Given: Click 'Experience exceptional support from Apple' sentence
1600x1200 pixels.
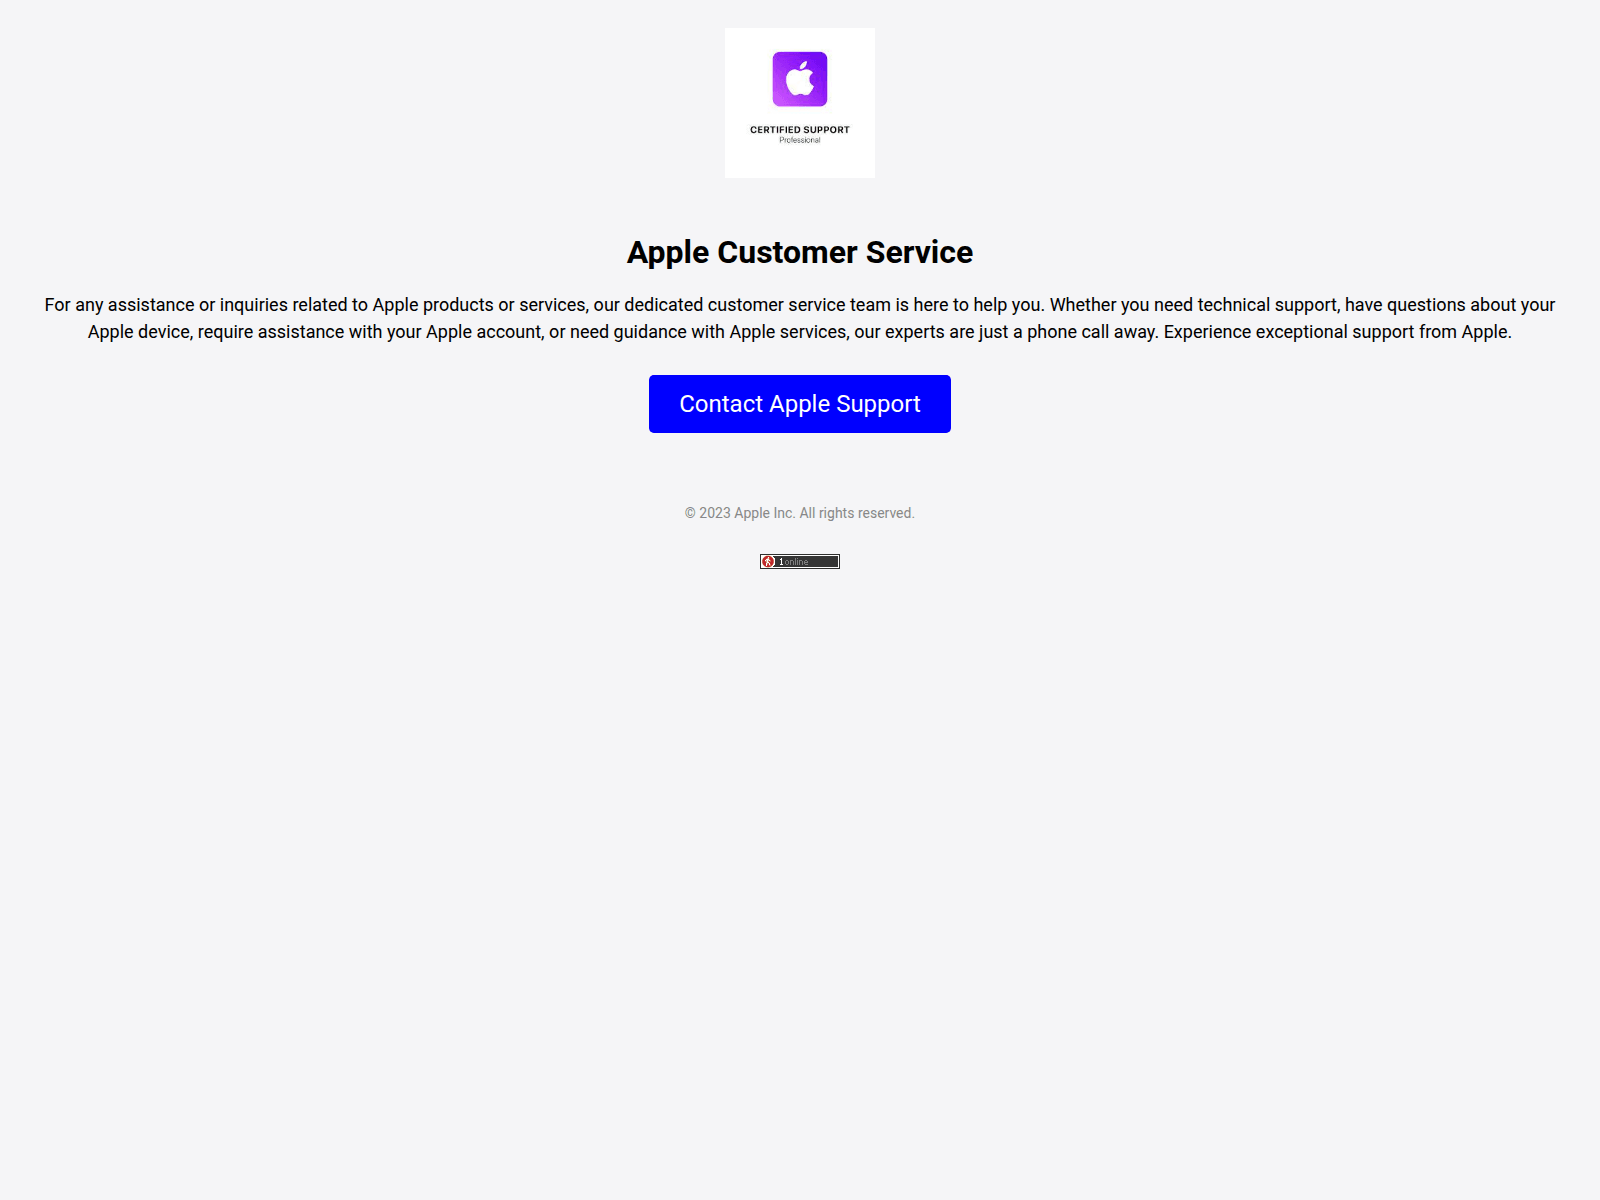Looking at the screenshot, I should pos(1337,332).
